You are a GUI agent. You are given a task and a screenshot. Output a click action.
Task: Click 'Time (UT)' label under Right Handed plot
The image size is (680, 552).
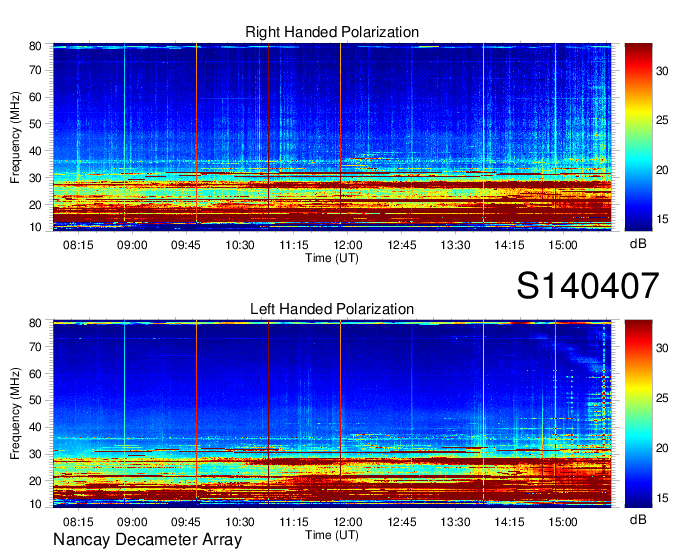pos(332,258)
